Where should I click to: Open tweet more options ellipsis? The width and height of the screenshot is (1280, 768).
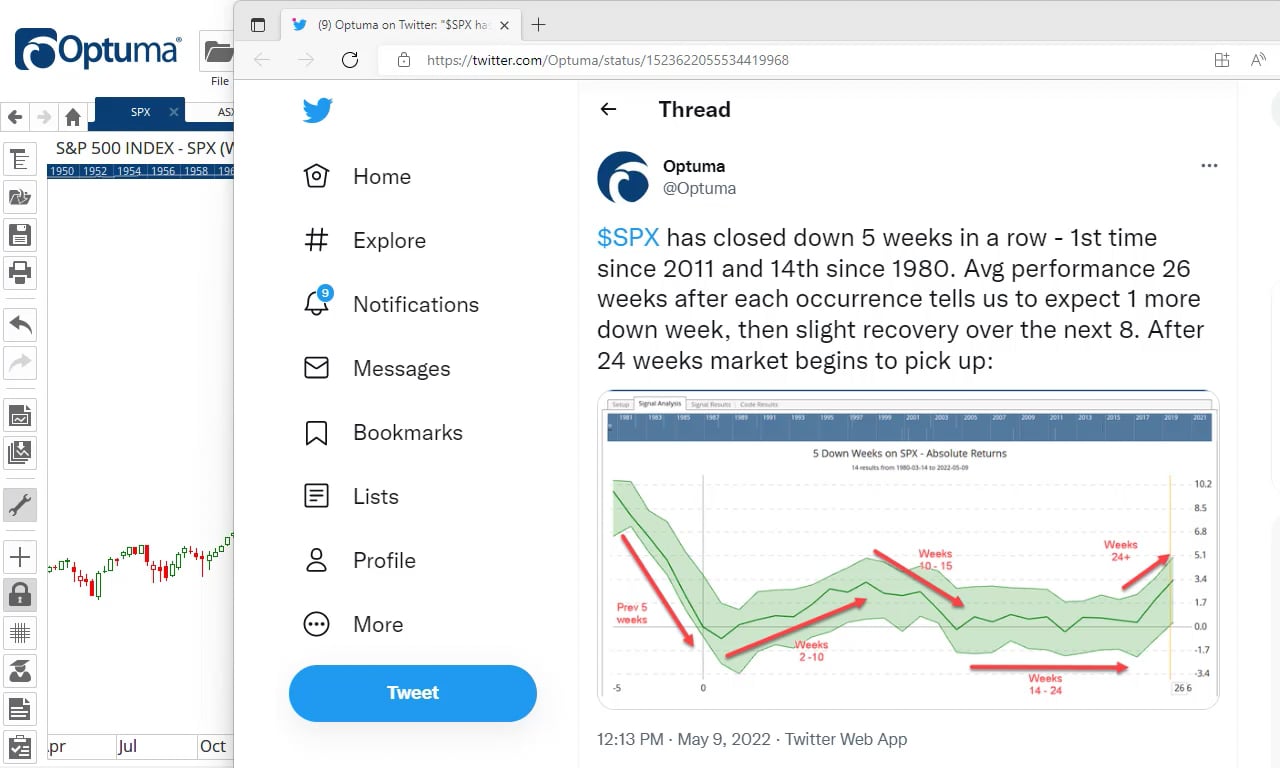pos(1209,166)
